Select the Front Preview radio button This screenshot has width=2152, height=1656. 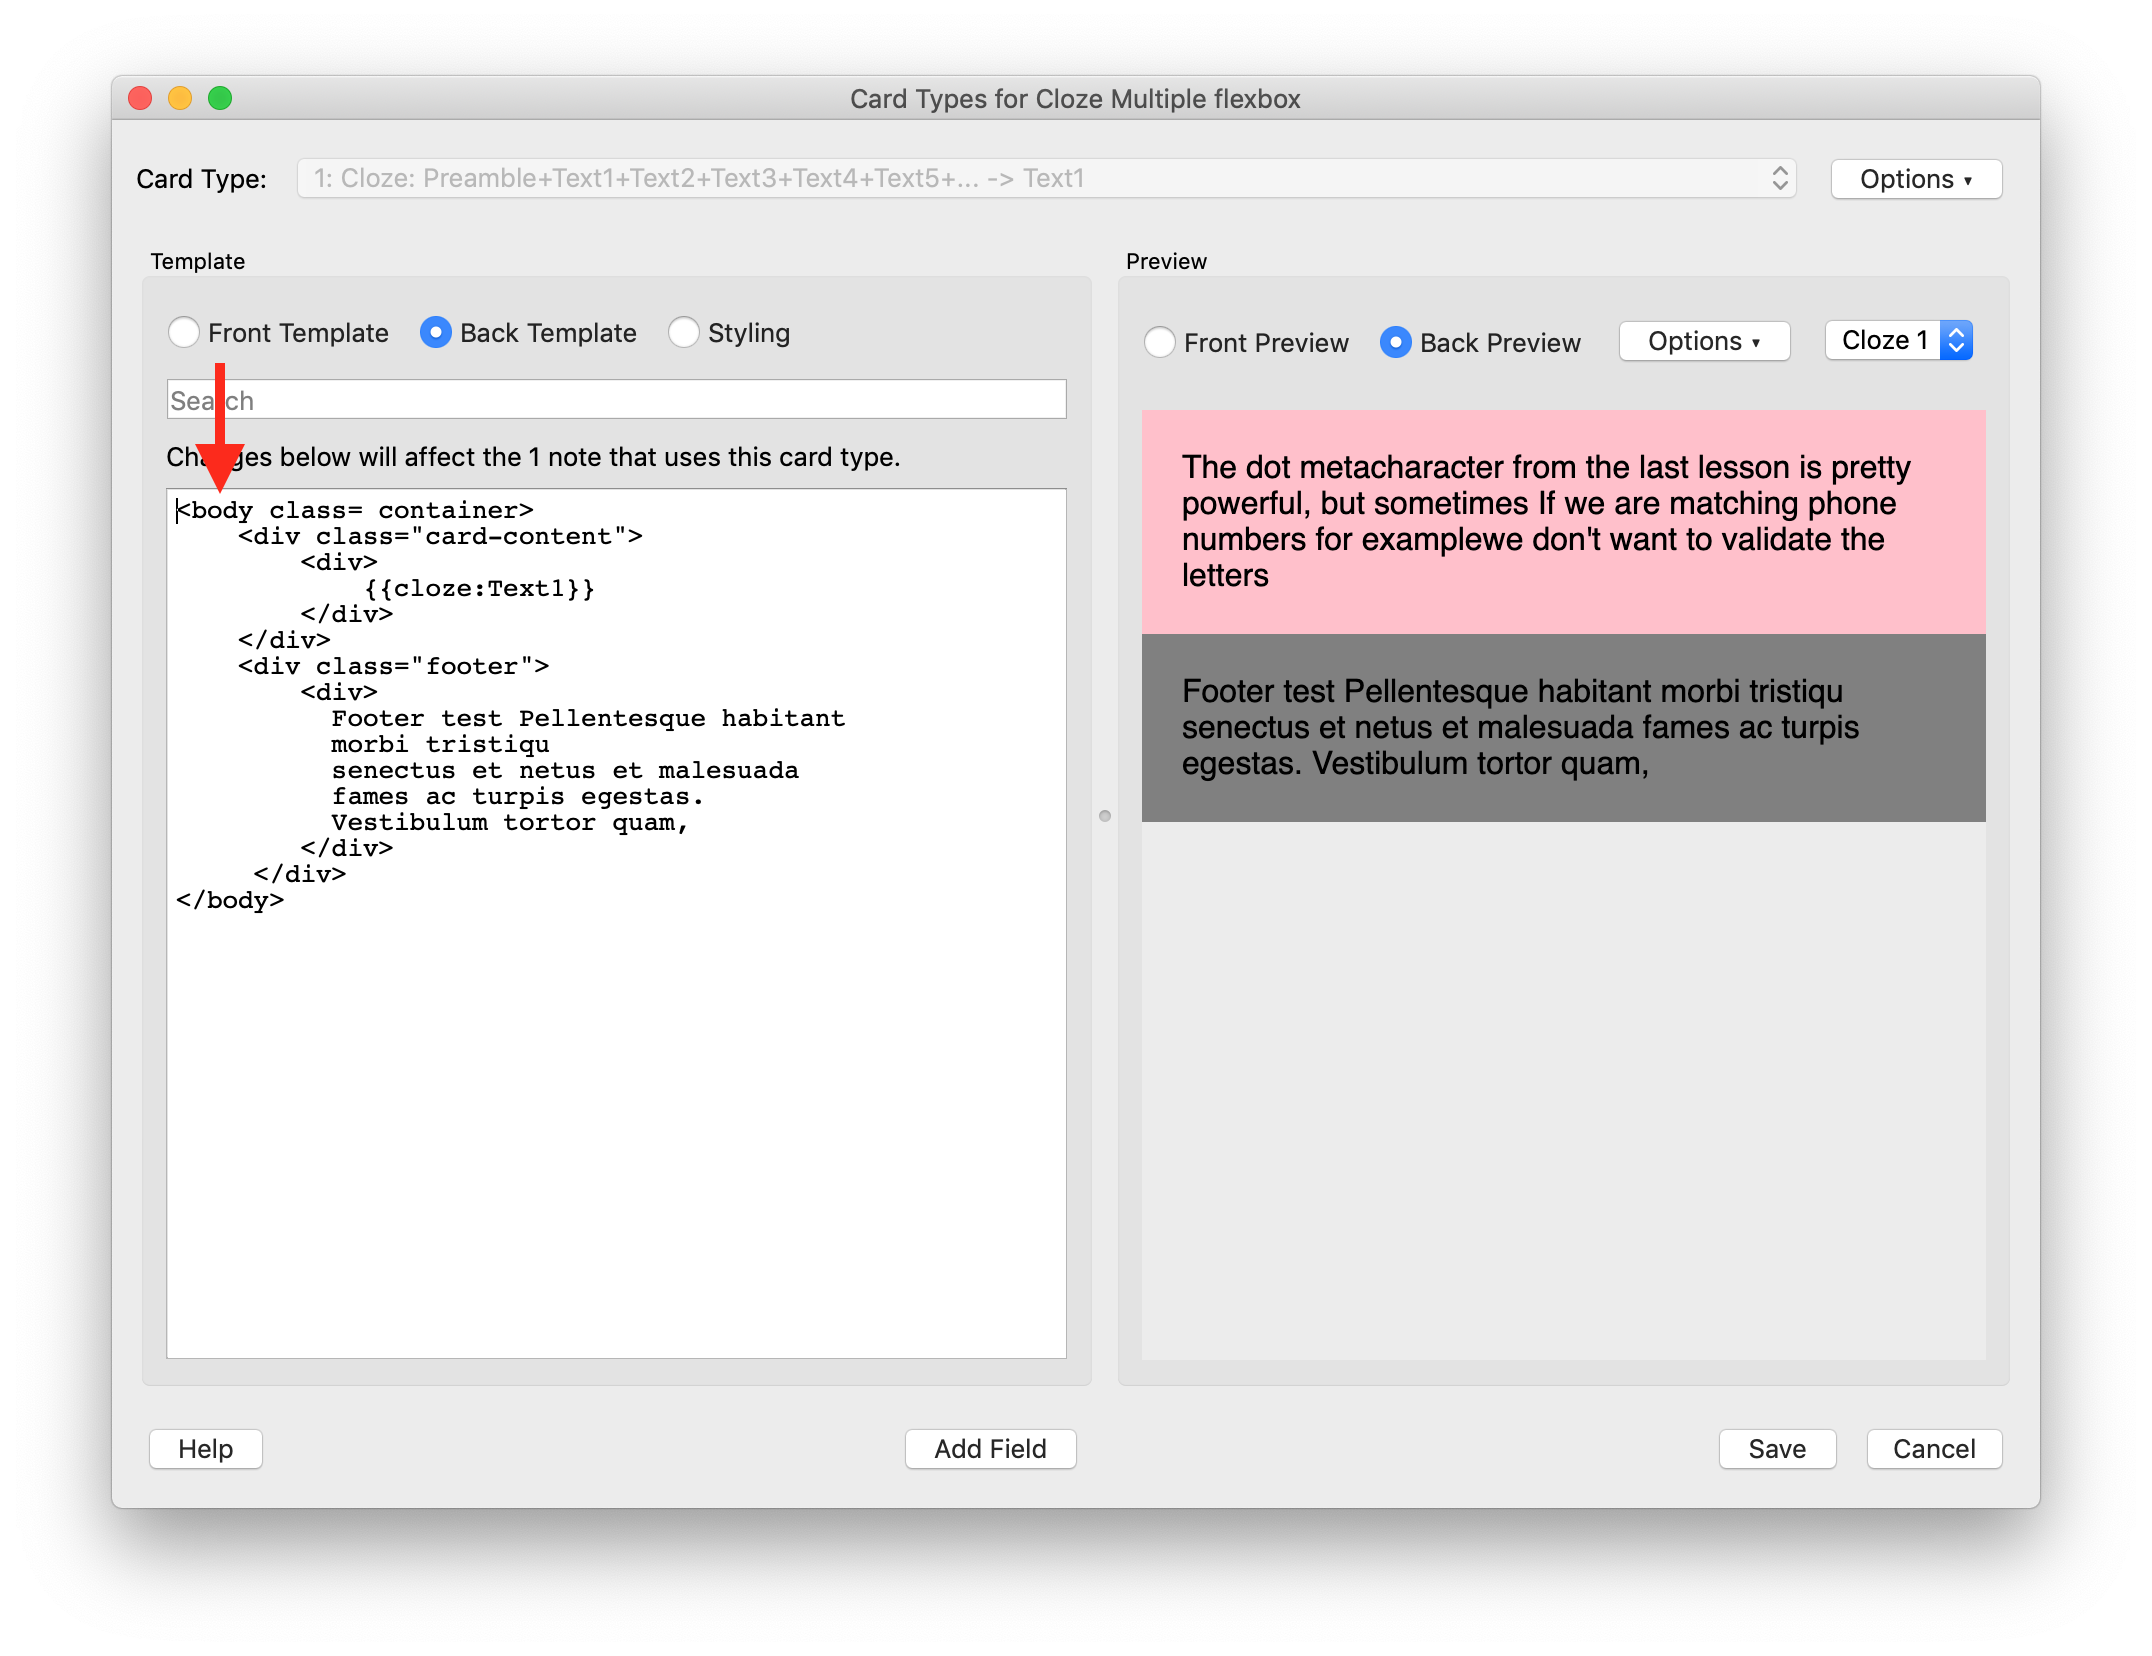click(1160, 342)
